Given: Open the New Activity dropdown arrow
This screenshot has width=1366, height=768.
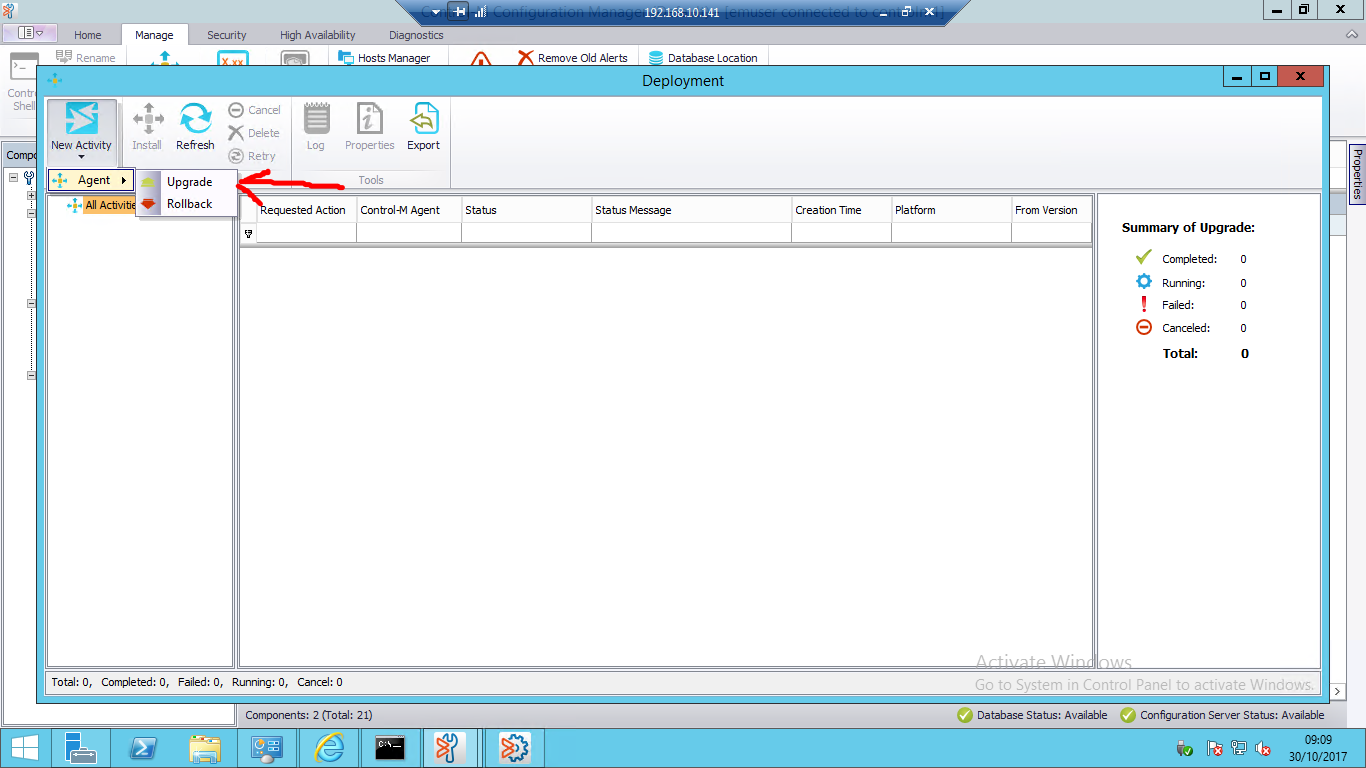Looking at the screenshot, I should pyautogui.click(x=81, y=157).
